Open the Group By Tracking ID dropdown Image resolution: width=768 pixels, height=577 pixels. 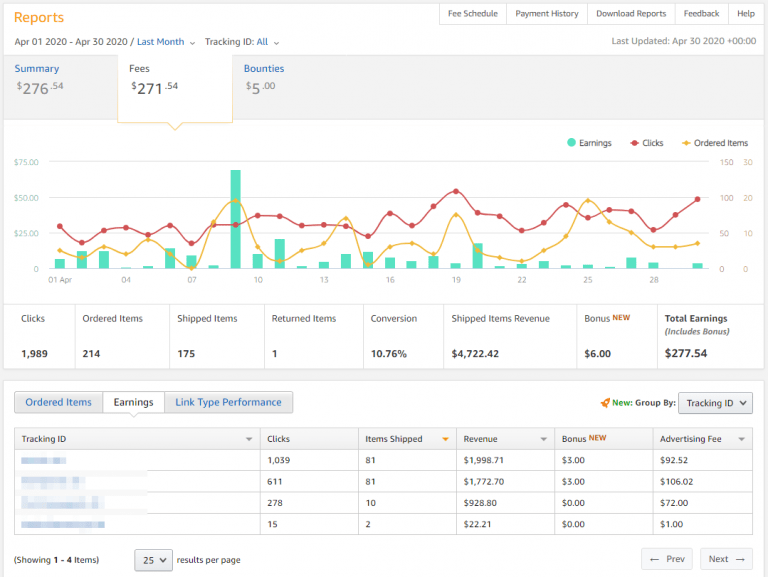coord(715,403)
